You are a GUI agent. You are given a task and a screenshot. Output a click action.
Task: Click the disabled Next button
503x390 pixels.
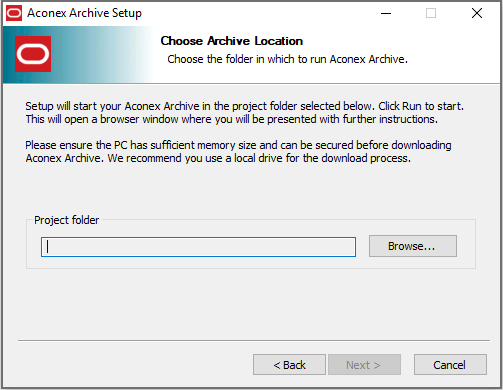[x=364, y=365]
